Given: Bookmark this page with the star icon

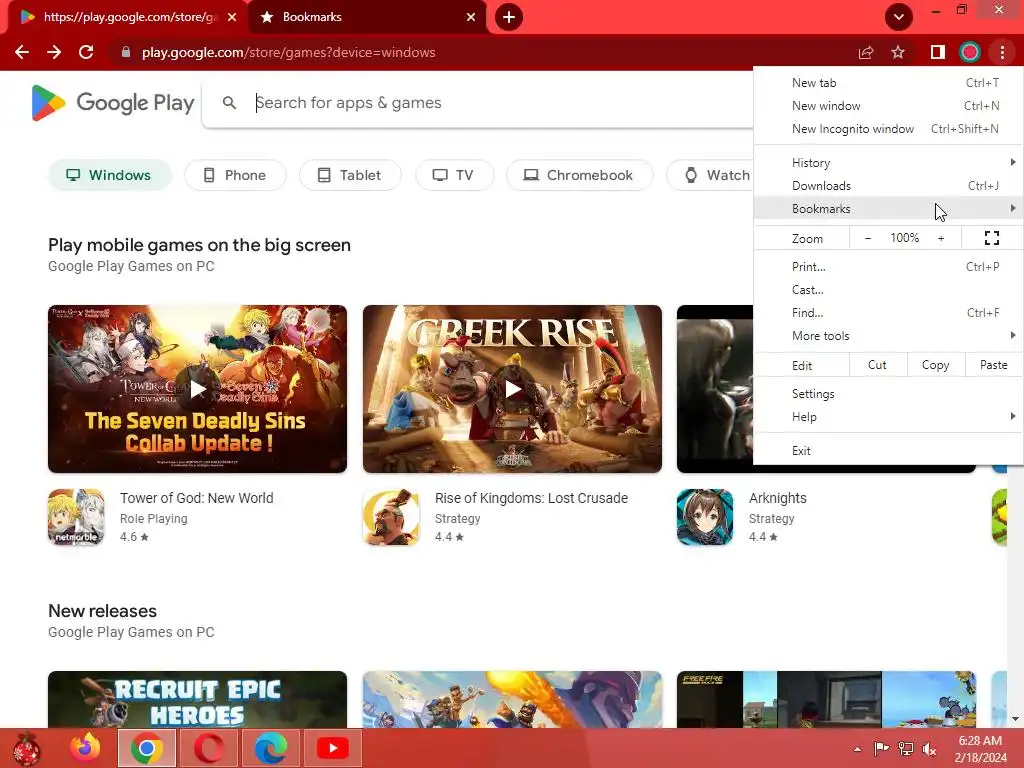Looking at the screenshot, I should pos(898,52).
